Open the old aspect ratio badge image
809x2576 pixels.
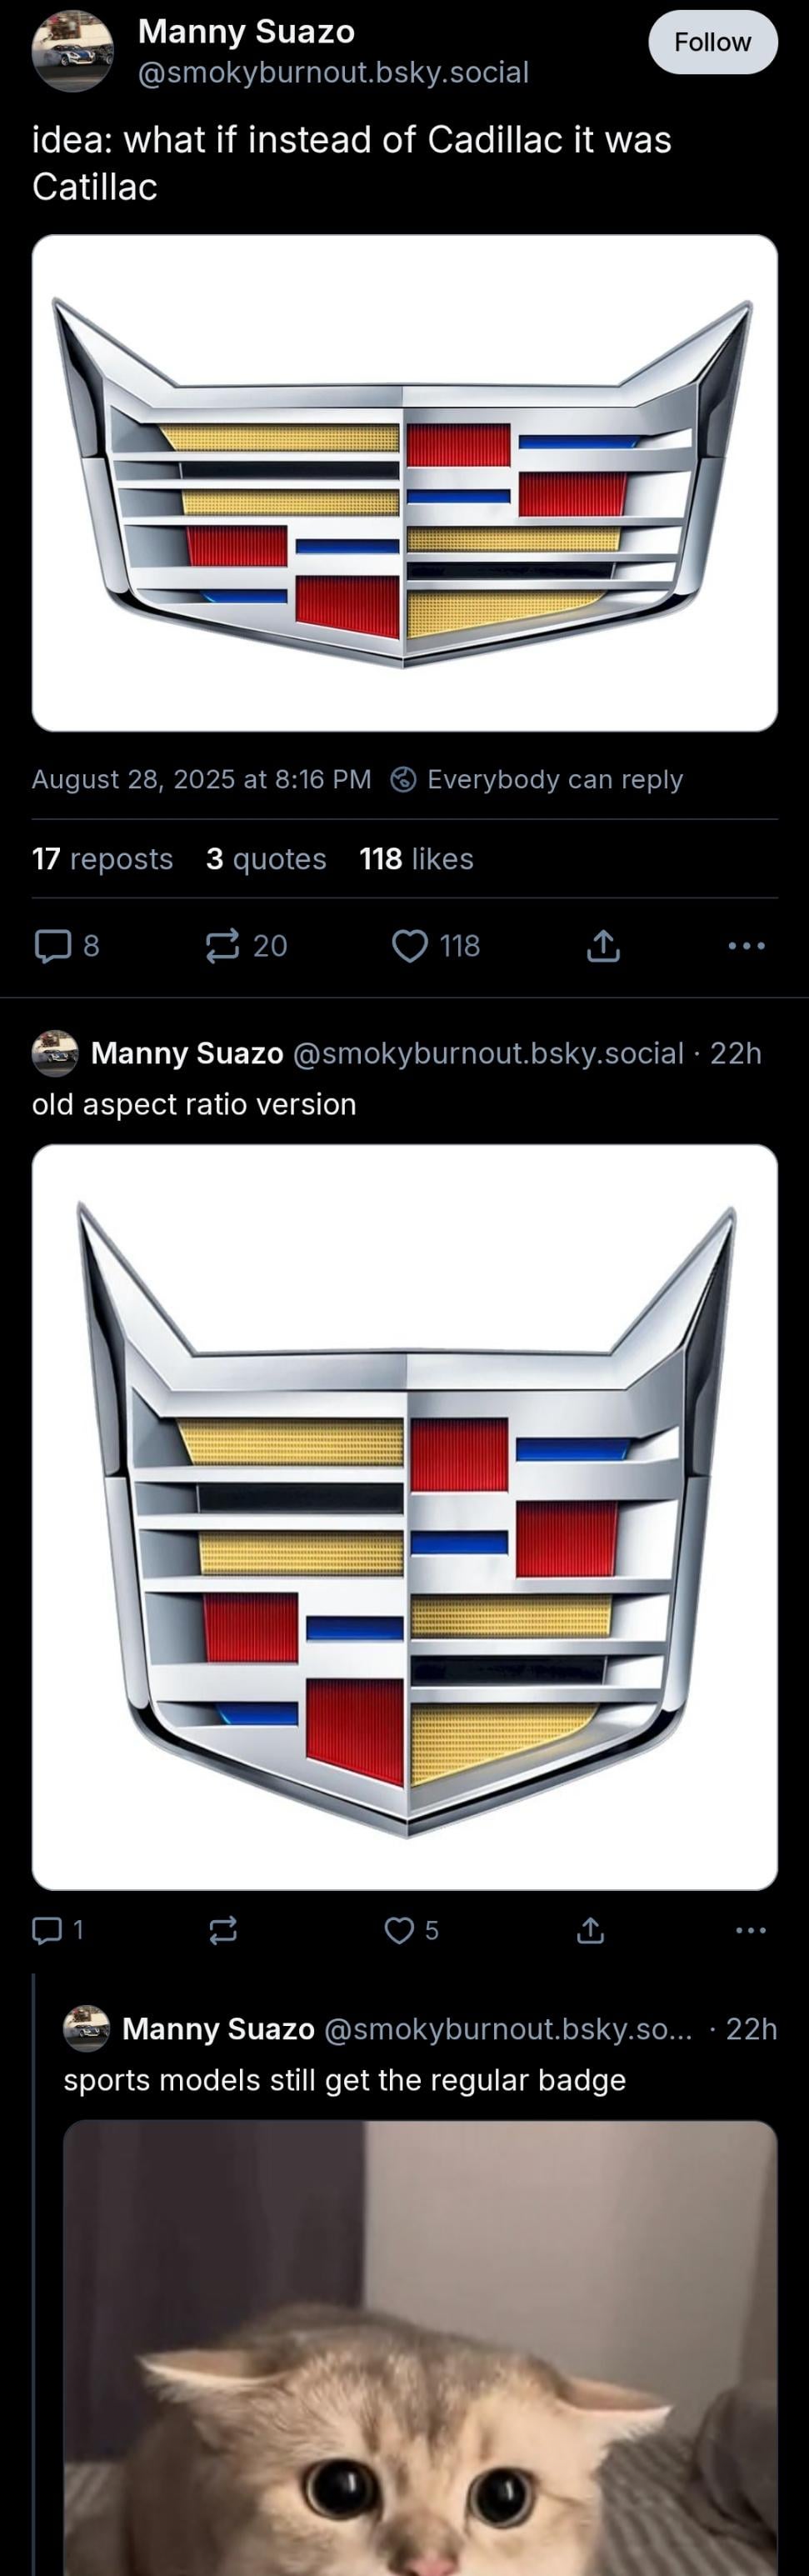click(x=405, y=1517)
